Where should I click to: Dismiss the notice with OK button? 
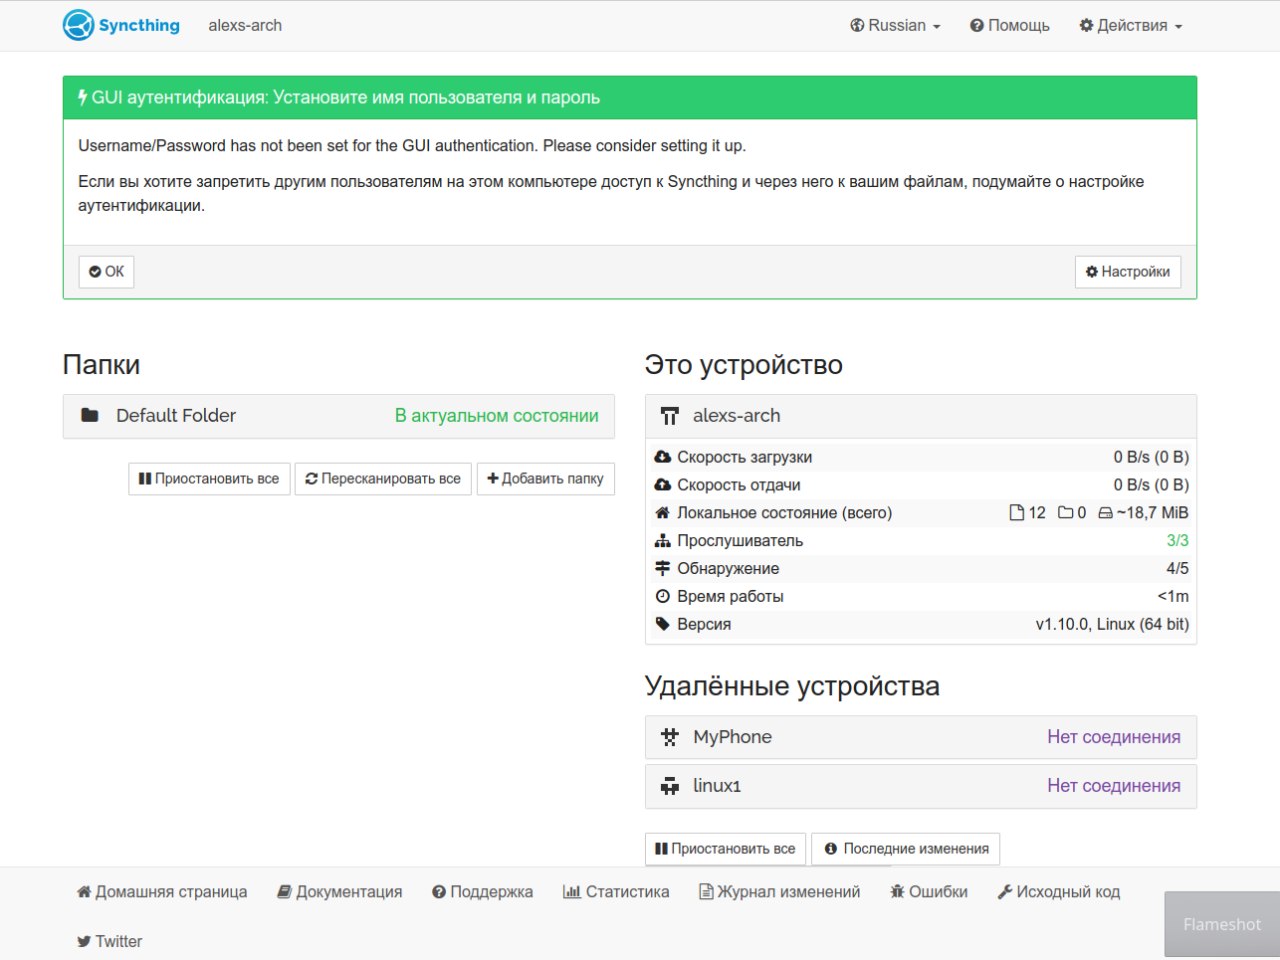(x=106, y=271)
